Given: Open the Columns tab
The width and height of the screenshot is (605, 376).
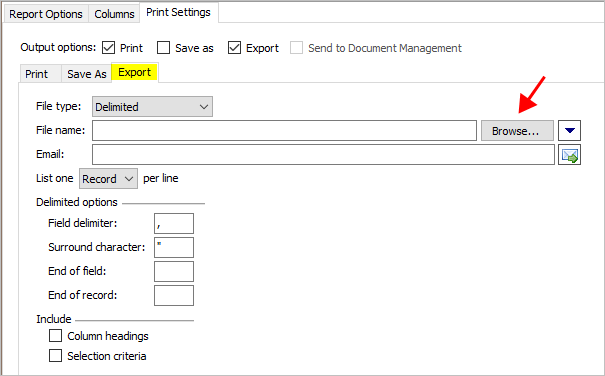Looking at the screenshot, I should pos(114,14).
